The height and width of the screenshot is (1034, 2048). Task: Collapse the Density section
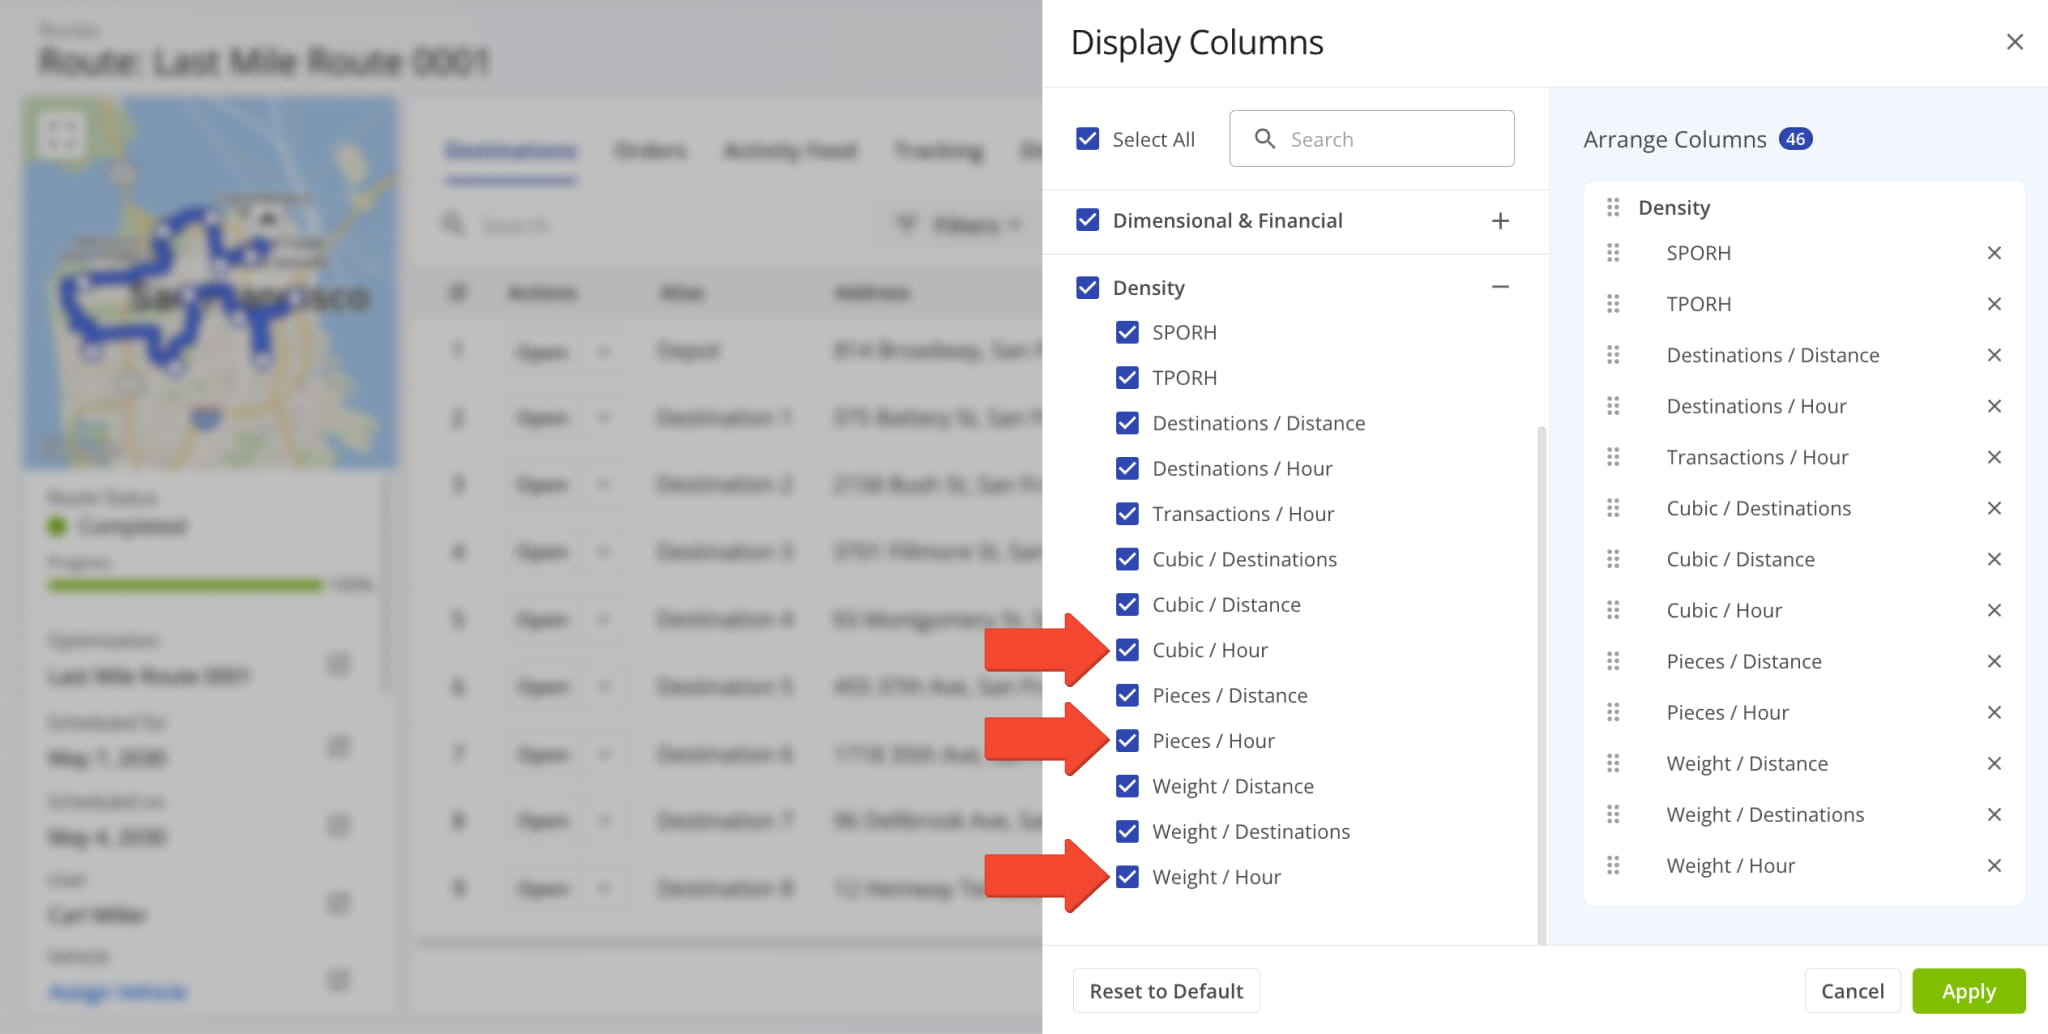point(1500,287)
